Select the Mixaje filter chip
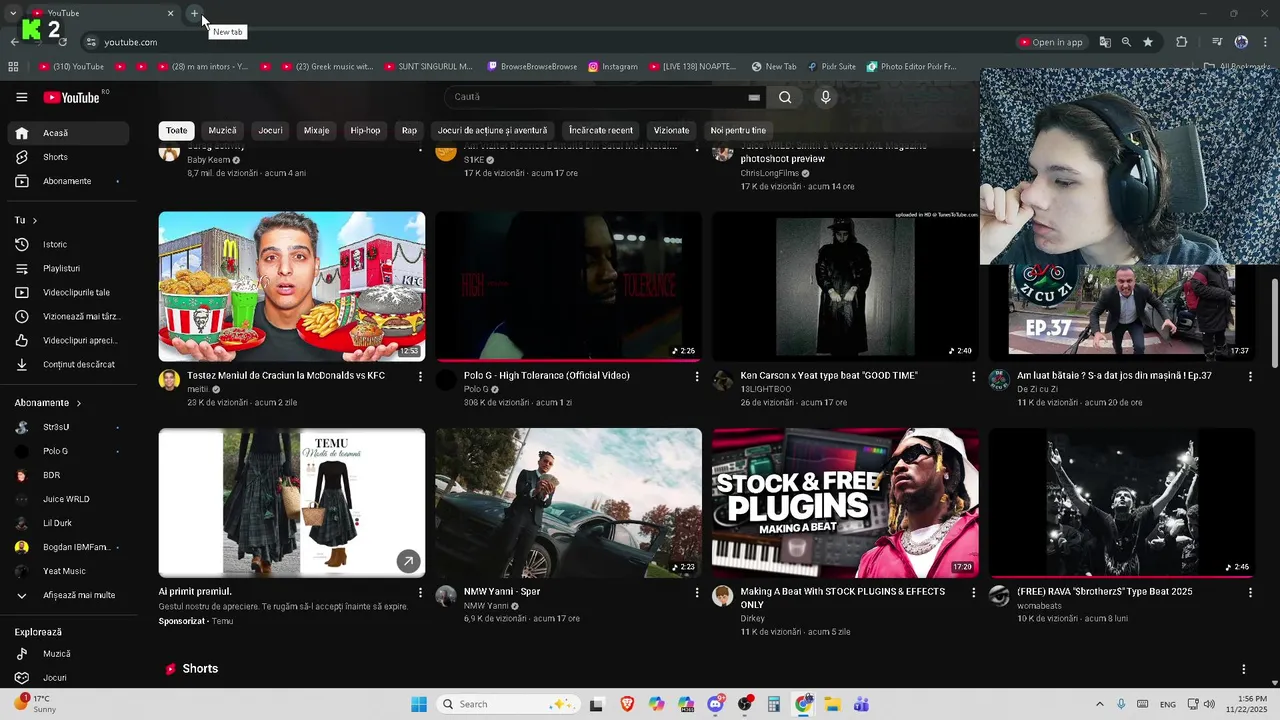This screenshot has height=720, width=1280. coord(316,130)
